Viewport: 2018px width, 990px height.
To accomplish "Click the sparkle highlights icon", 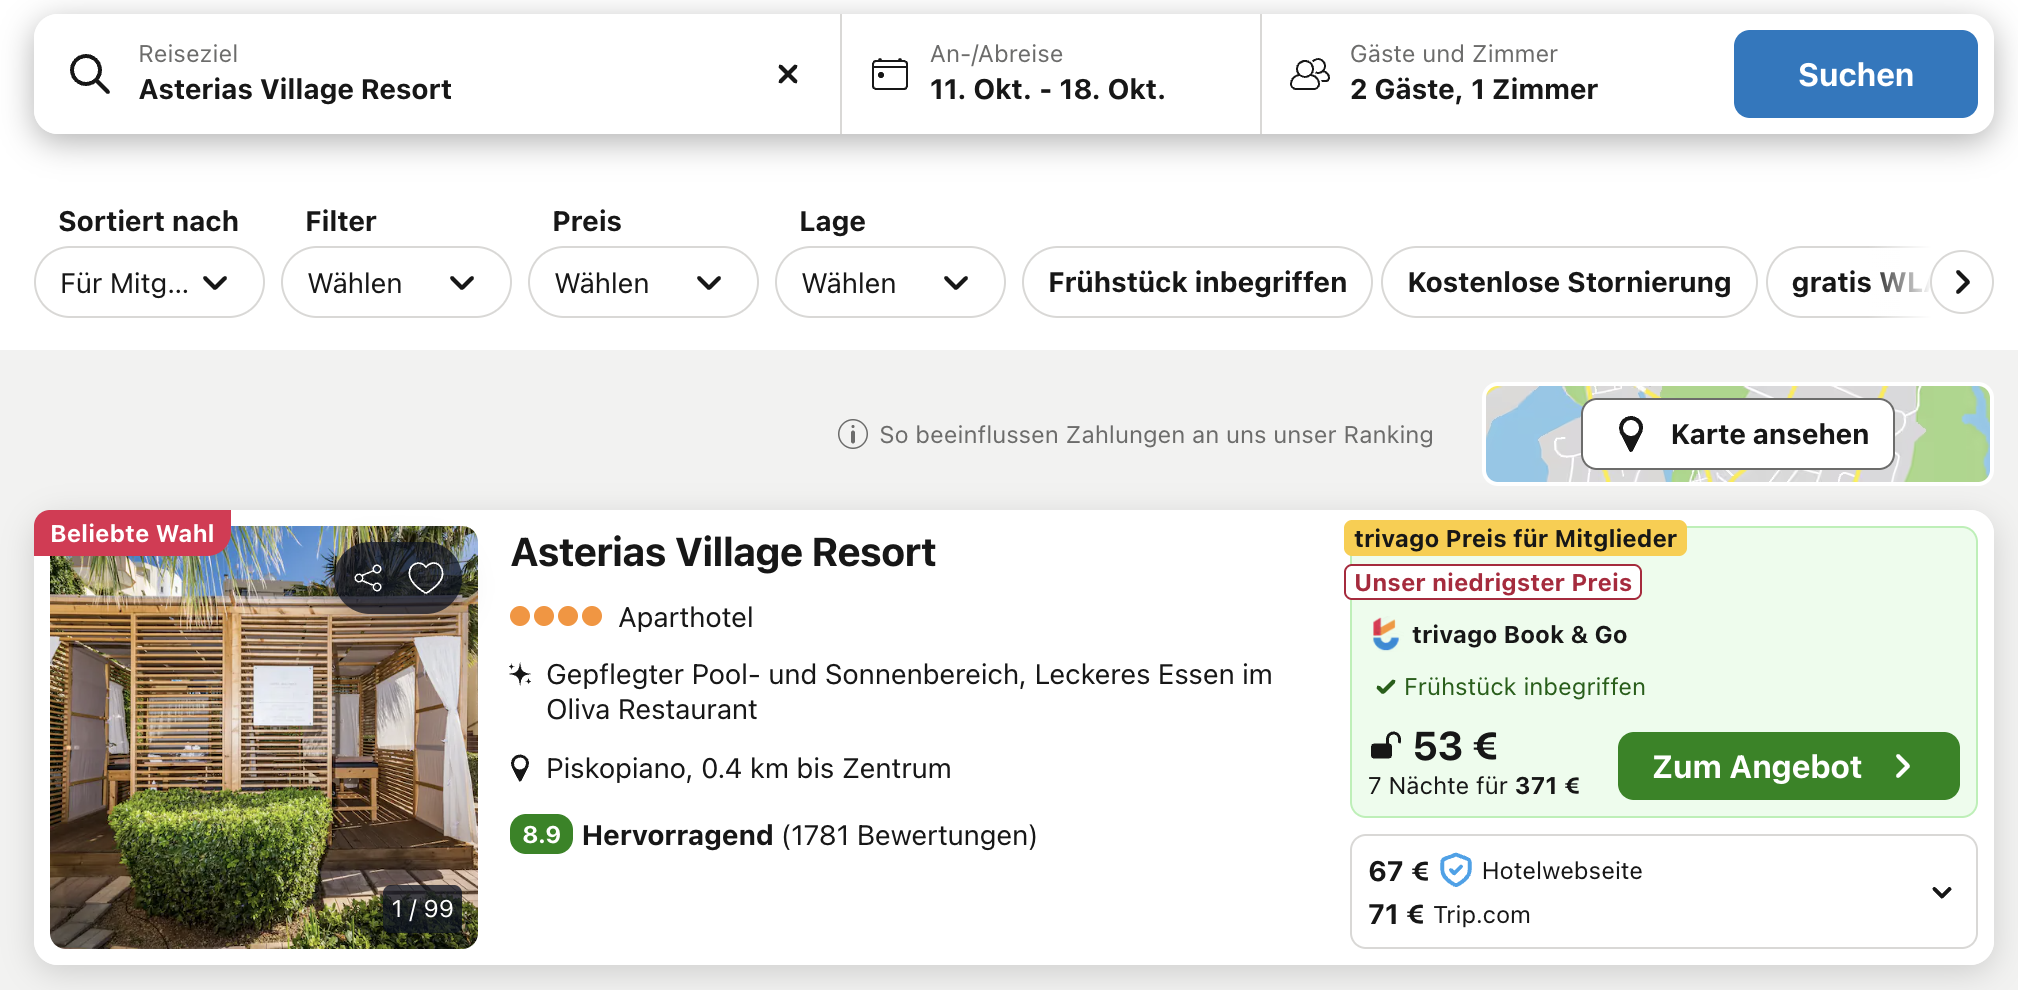I will (x=520, y=674).
